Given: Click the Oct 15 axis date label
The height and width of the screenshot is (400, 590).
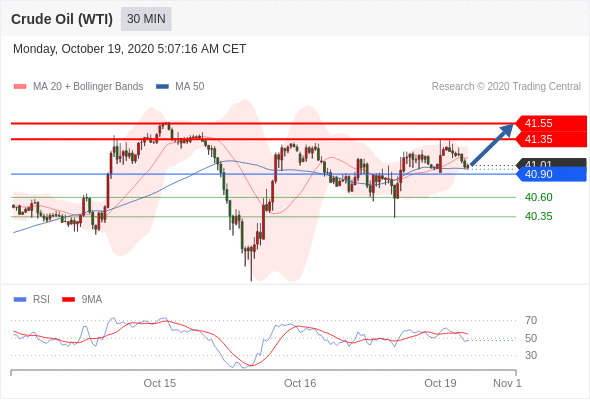Looking at the screenshot, I should tap(160, 383).
